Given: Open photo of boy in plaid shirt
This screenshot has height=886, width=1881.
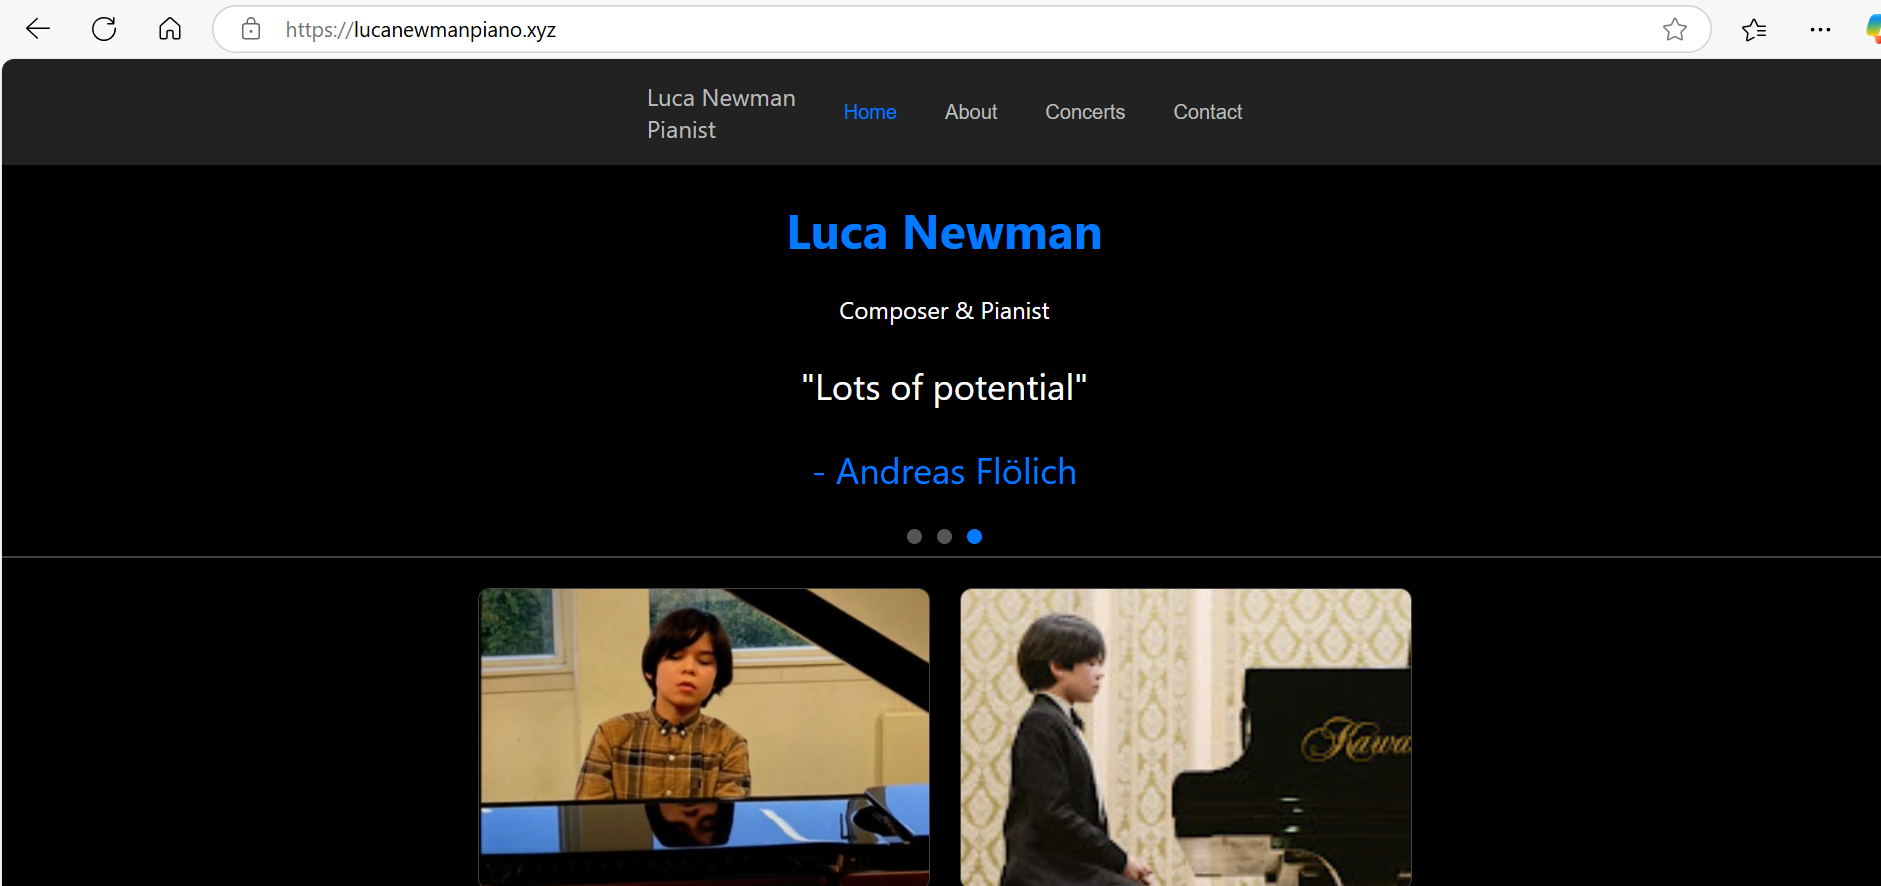Looking at the screenshot, I should 704,737.
